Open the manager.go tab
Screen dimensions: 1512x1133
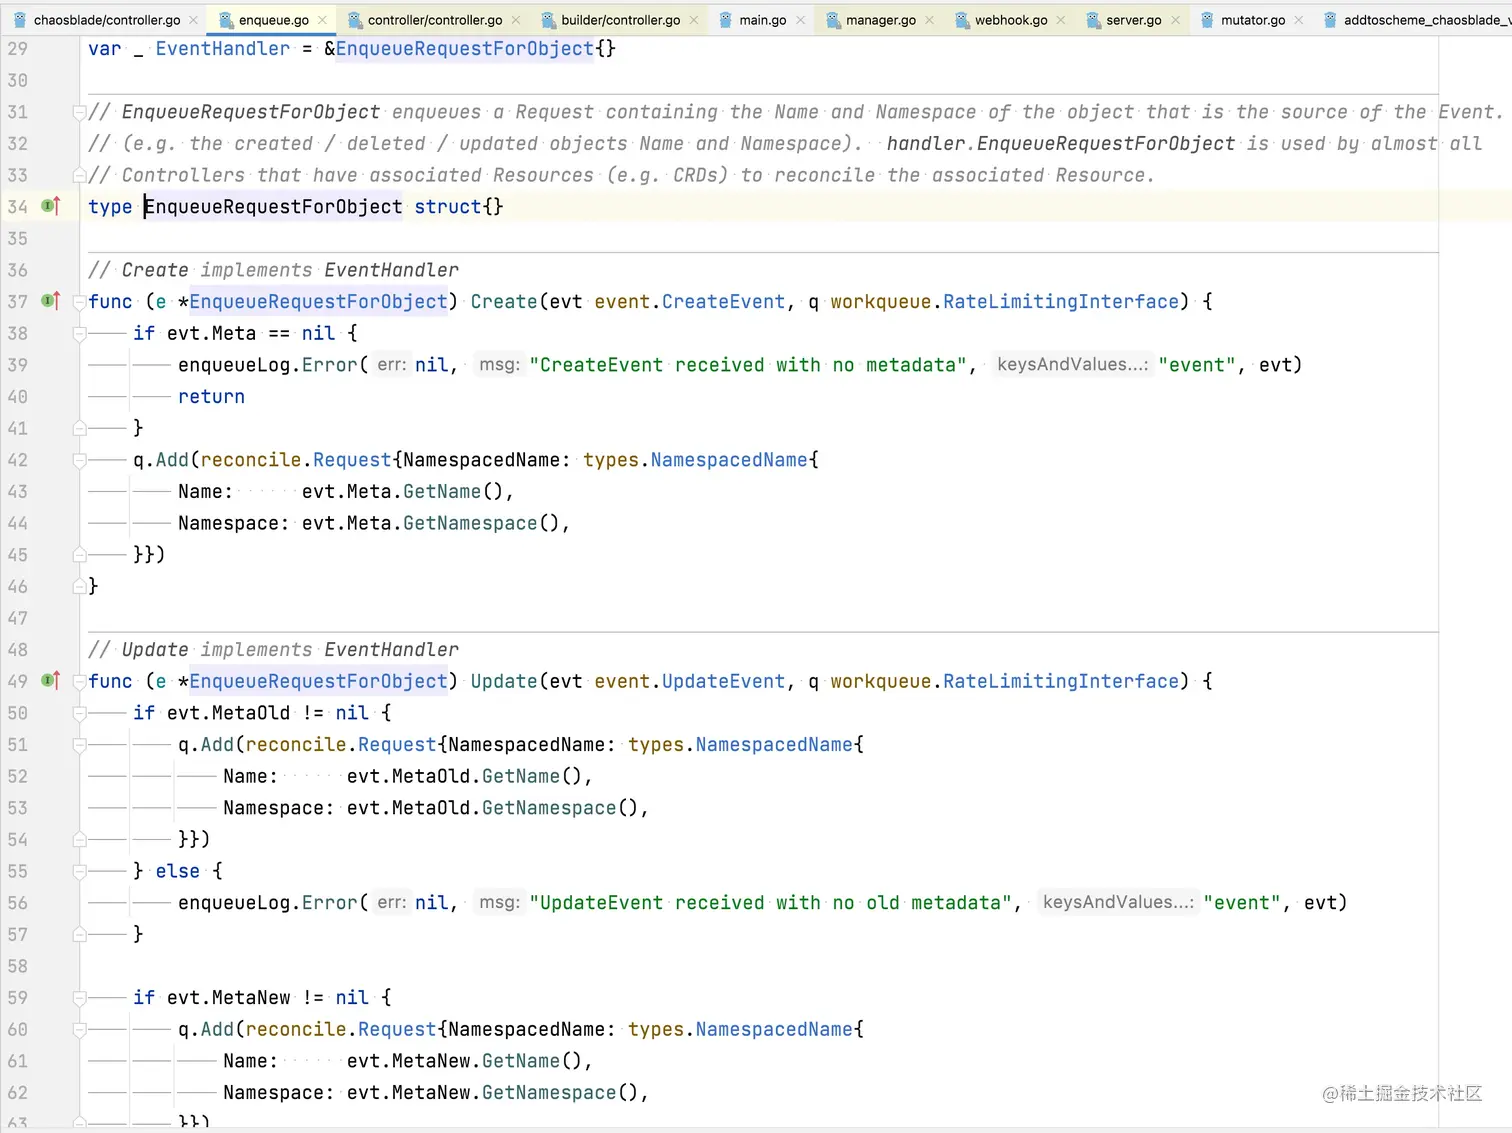(880, 20)
